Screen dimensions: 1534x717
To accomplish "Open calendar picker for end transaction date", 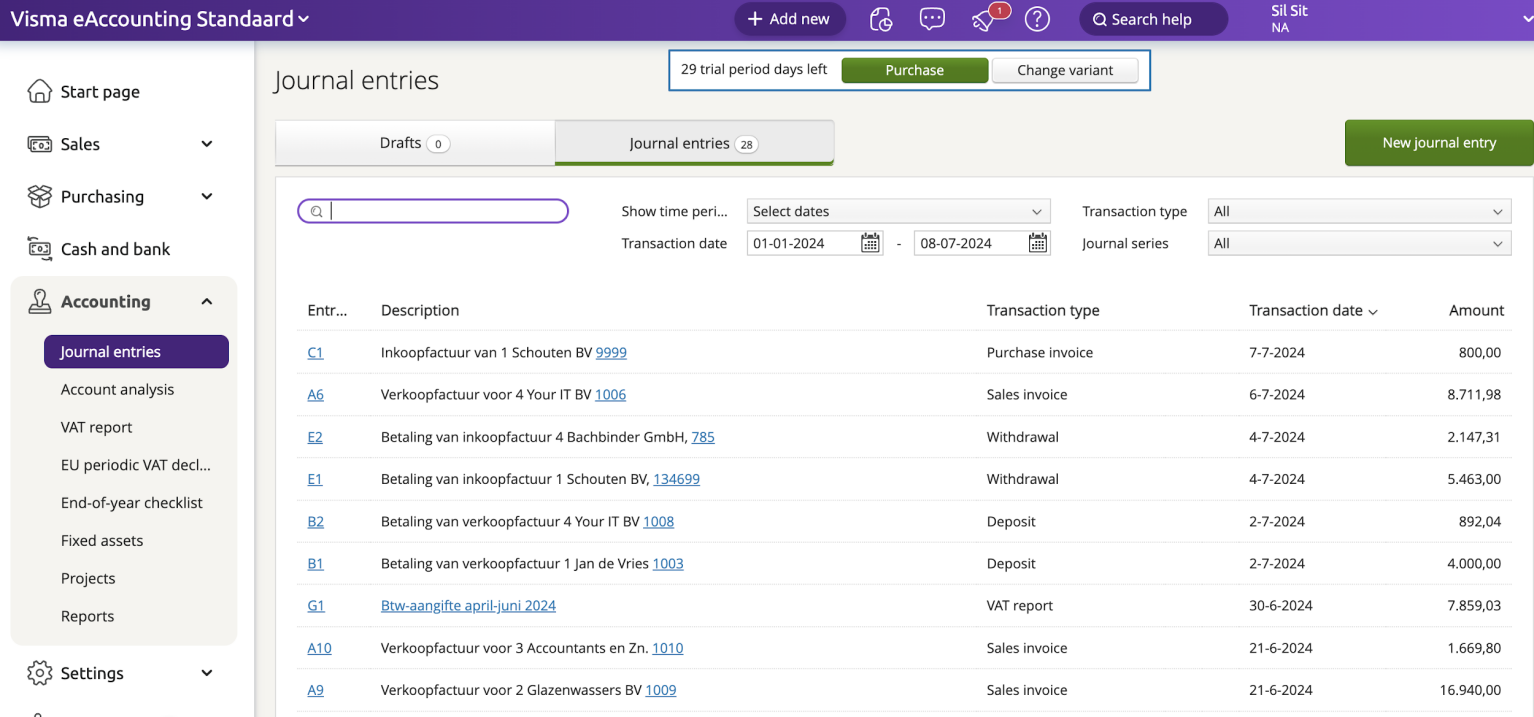I will tap(1038, 243).
